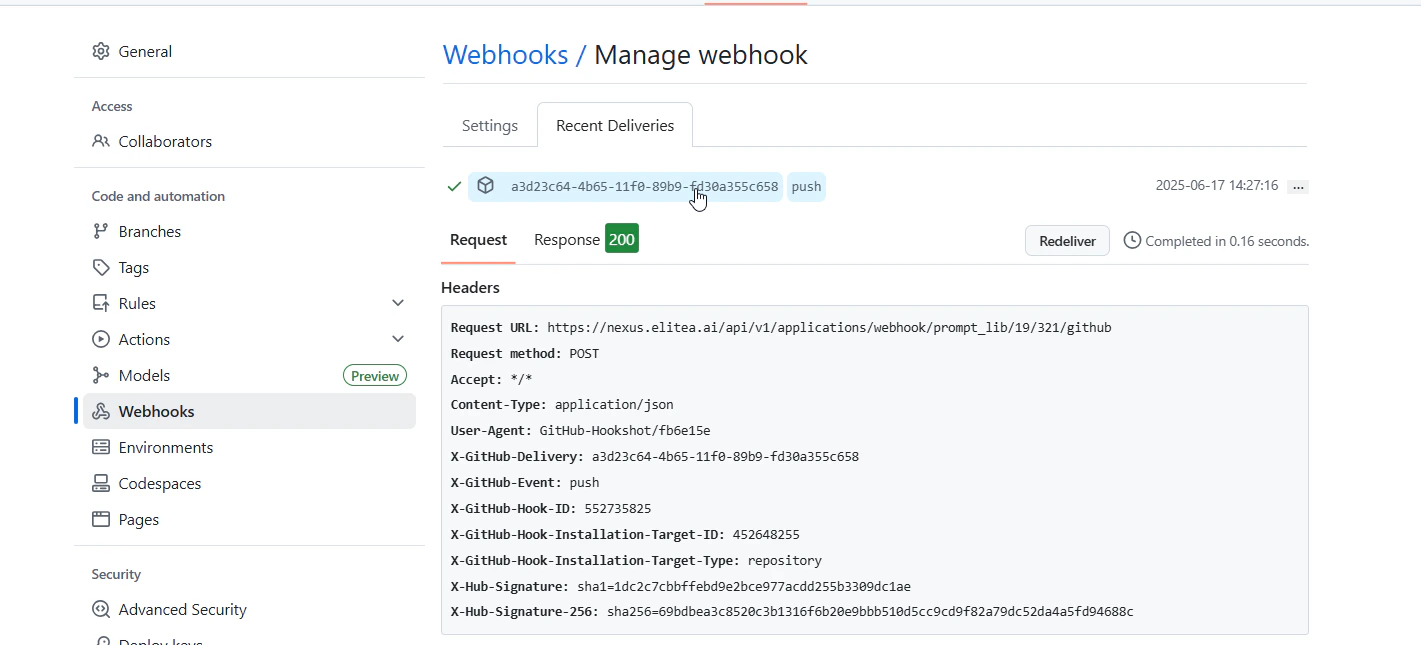Click the Webhooks hook icon in sidebar

pyautogui.click(x=100, y=411)
